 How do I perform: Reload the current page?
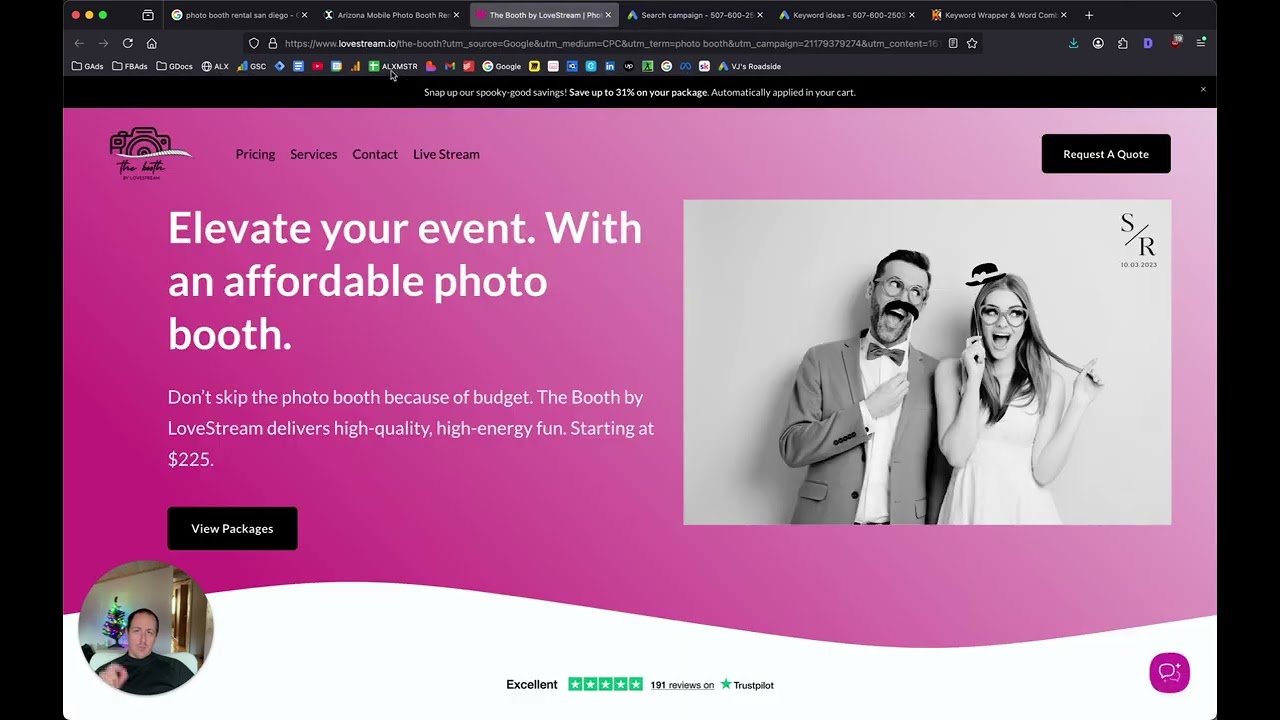coord(128,43)
